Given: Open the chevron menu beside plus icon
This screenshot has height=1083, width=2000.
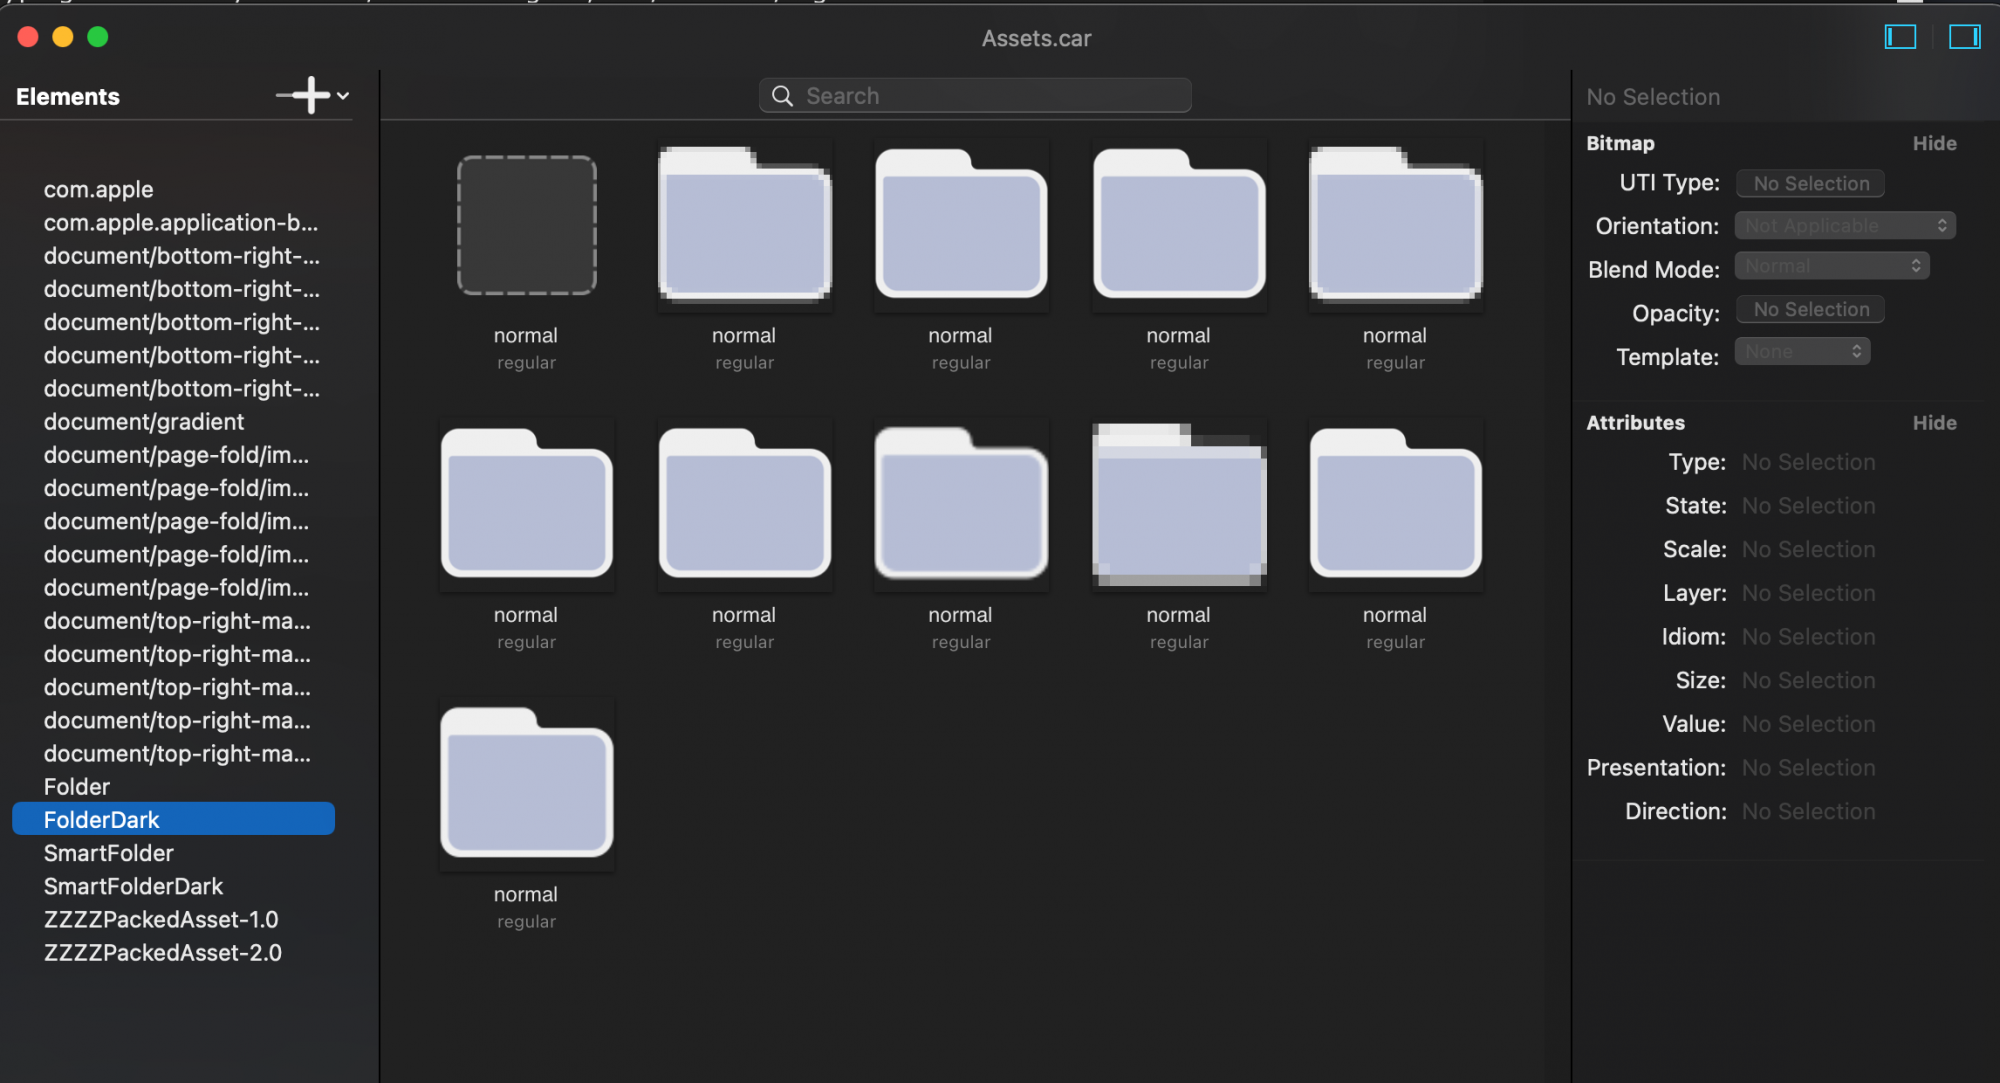Looking at the screenshot, I should 343,96.
